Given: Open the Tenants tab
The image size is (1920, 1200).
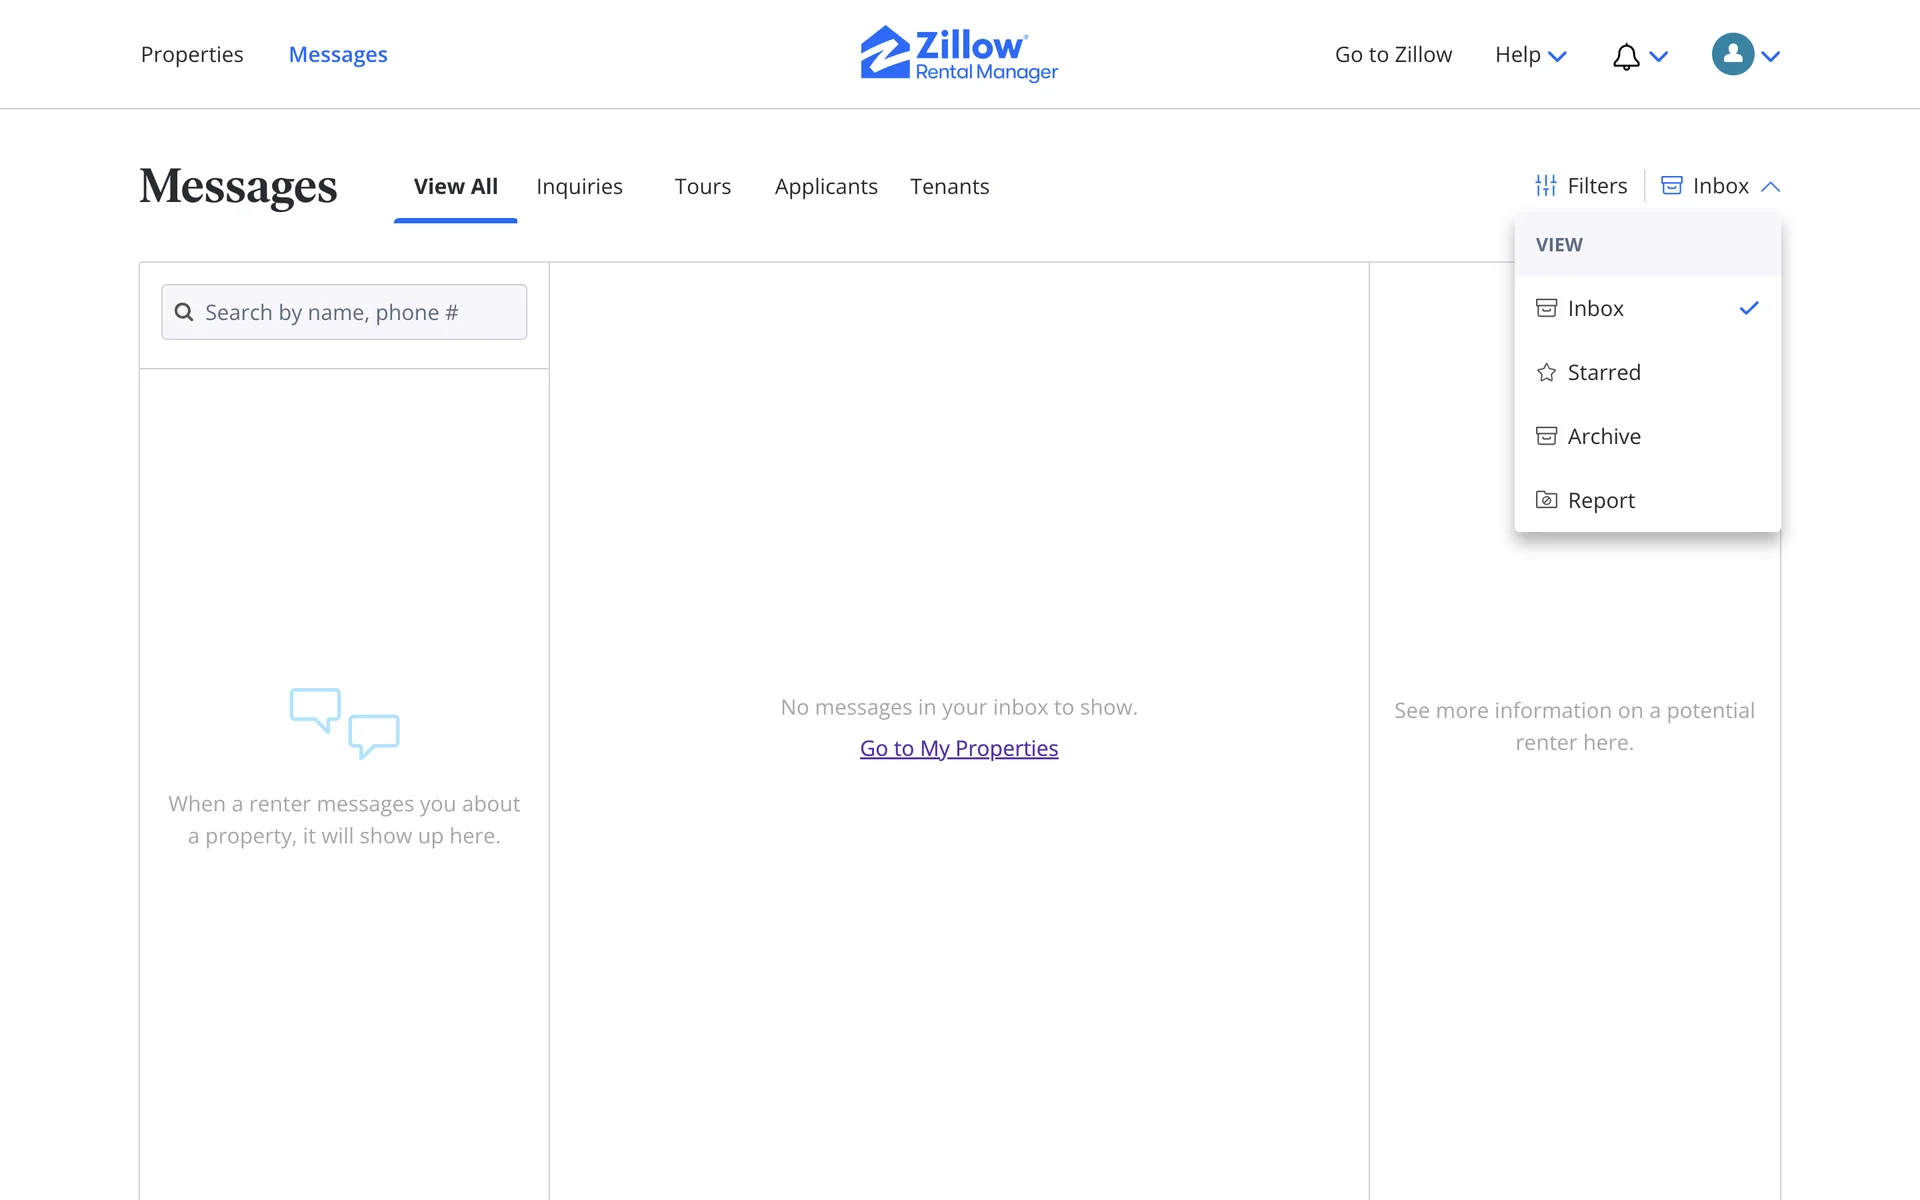Looking at the screenshot, I should [x=949, y=186].
